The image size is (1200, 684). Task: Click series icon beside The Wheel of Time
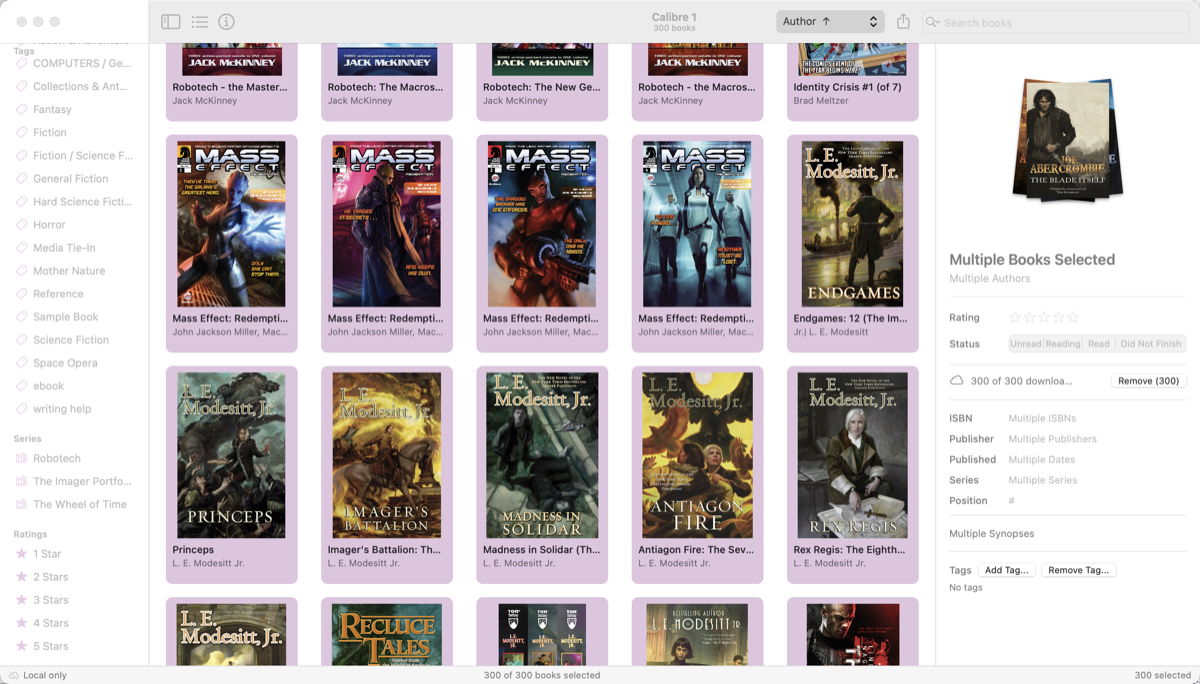coord(22,504)
